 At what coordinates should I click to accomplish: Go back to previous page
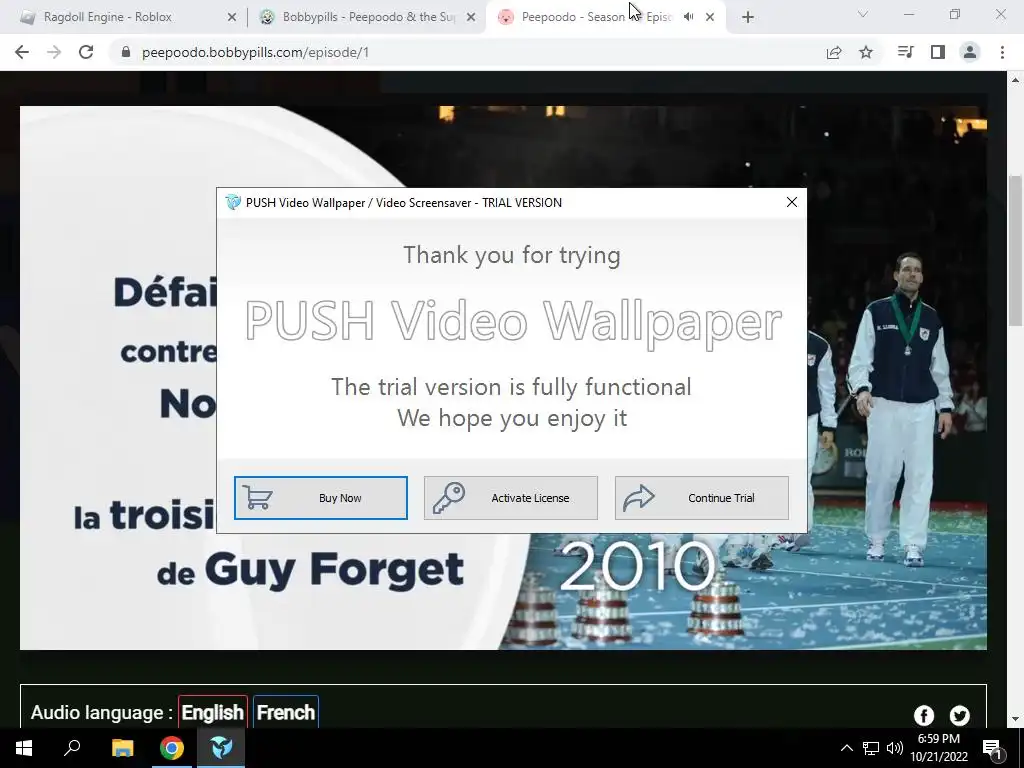[x=22, y=52]
